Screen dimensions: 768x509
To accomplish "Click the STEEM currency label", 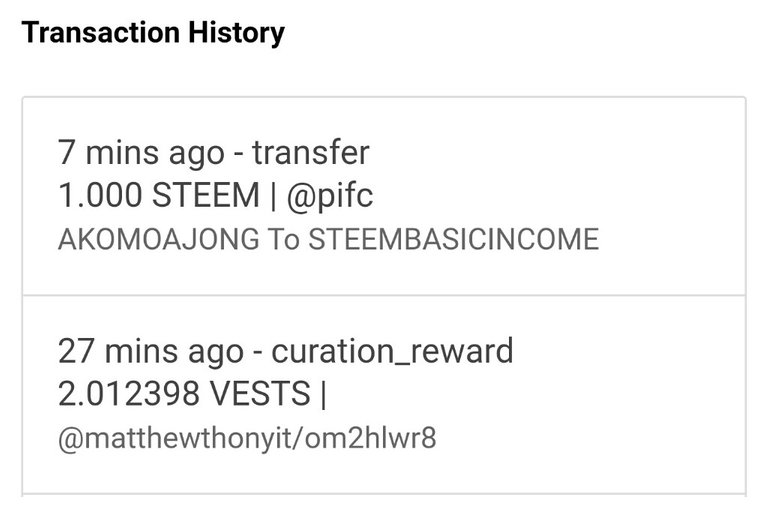I will (206, 196).
